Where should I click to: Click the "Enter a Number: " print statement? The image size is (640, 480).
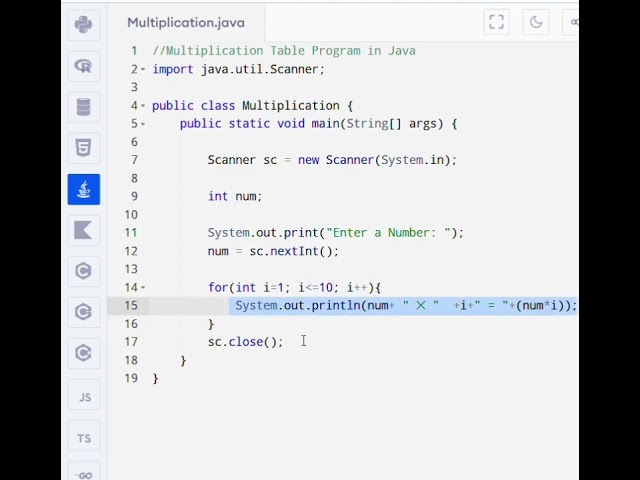point(336,233)
